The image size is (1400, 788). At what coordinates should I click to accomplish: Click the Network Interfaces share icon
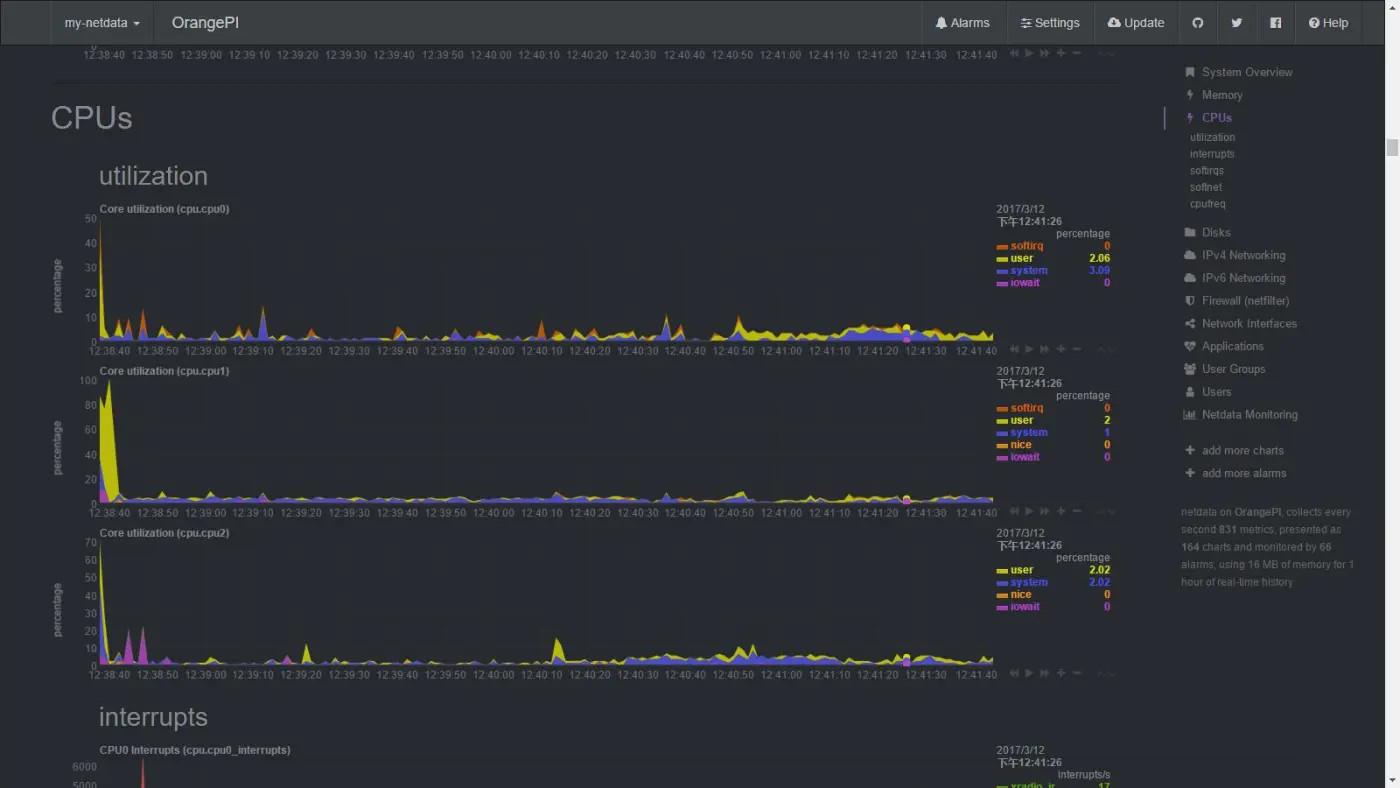[x=1190, y=324]
